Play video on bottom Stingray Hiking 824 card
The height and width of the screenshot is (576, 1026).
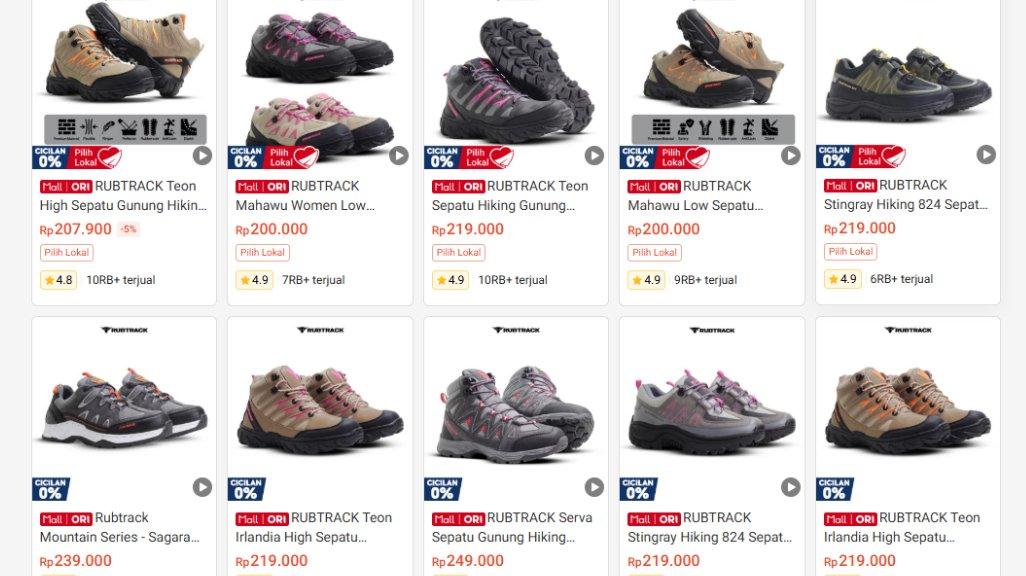click(790, 487)
